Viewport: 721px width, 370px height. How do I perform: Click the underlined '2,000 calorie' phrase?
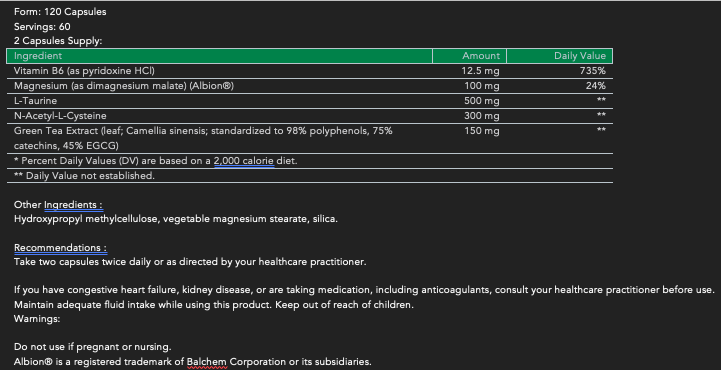pos(244,161)
